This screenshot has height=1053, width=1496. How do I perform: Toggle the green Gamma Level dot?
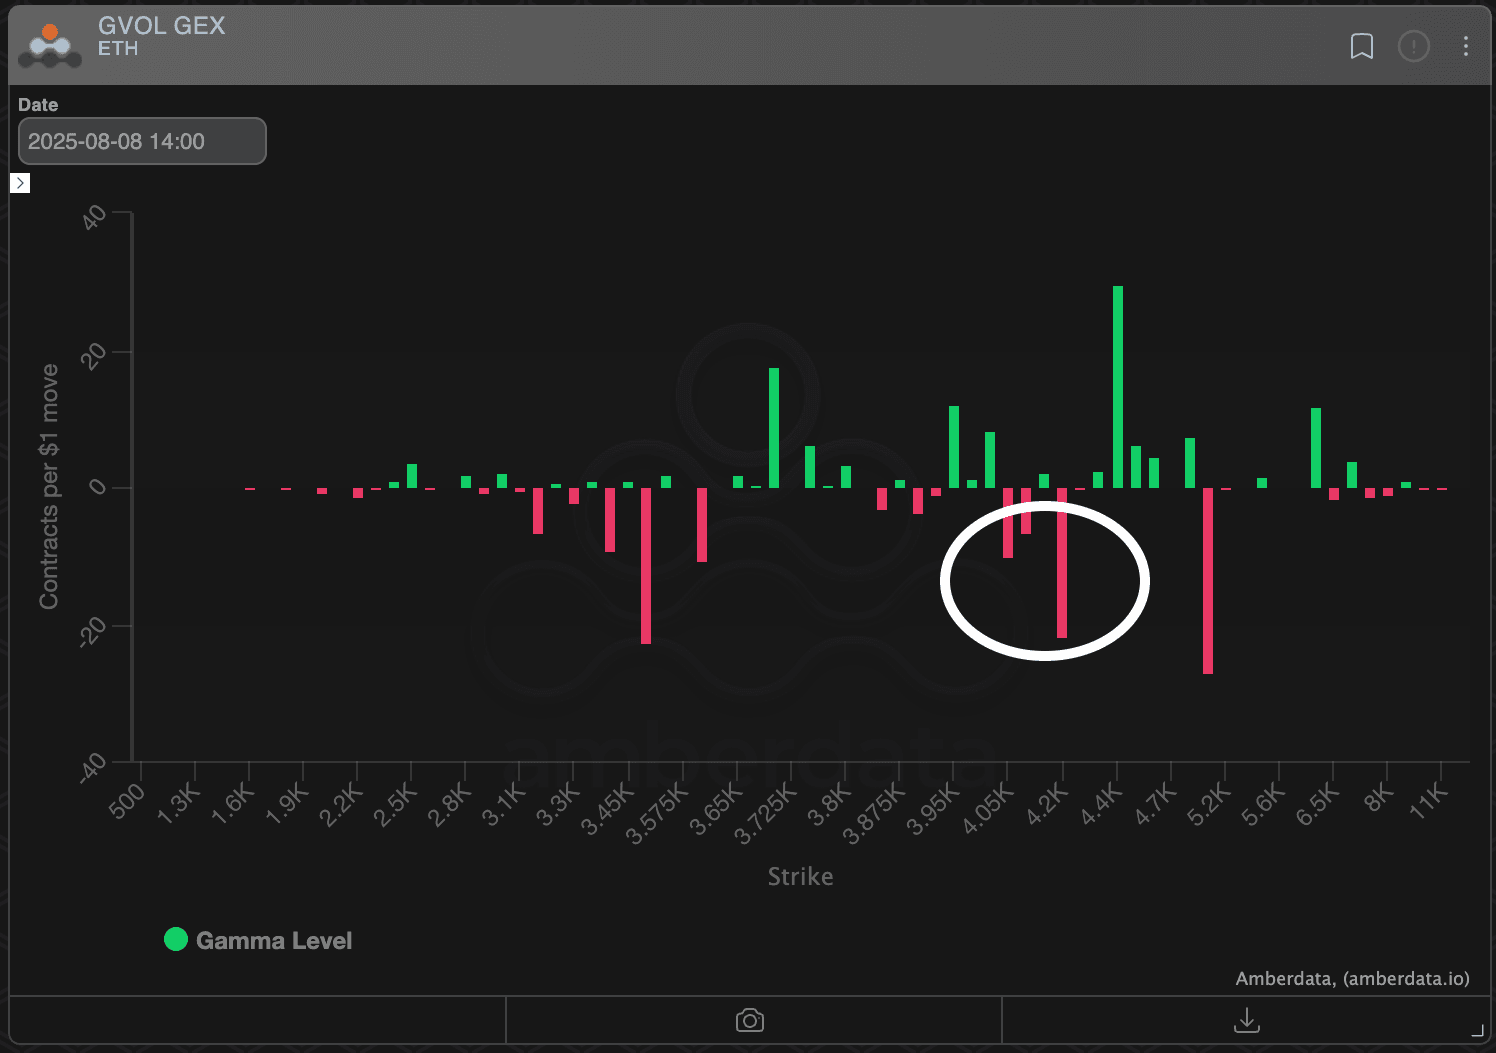176,939
